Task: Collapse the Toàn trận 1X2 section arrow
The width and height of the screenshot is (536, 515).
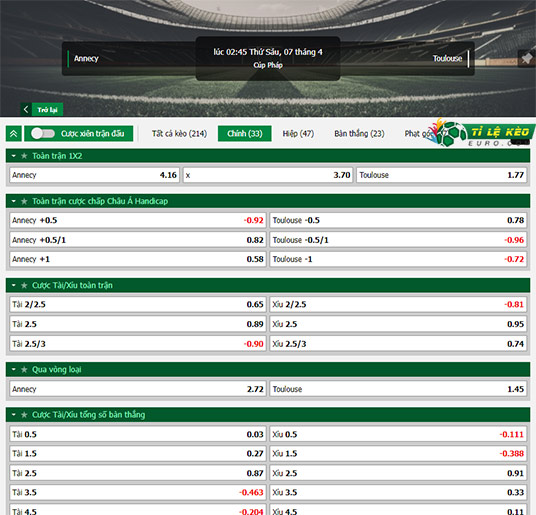Action: [14, 156]
